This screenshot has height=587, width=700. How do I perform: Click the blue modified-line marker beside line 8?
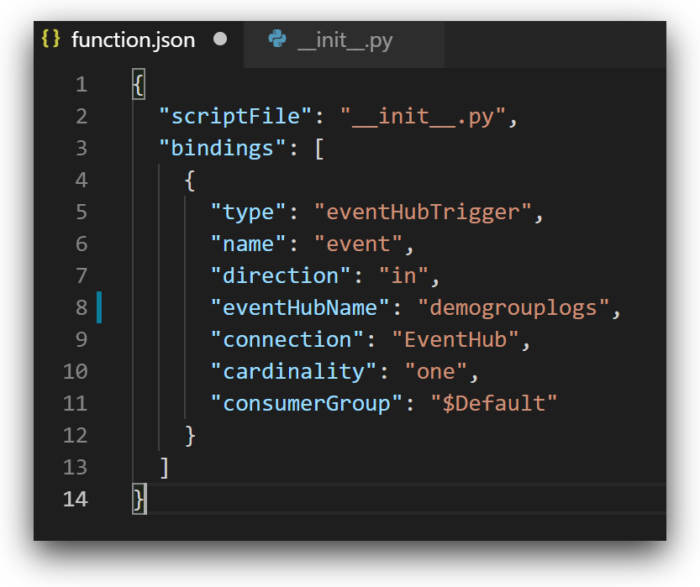pyautogui.click(x=99, y=307)
